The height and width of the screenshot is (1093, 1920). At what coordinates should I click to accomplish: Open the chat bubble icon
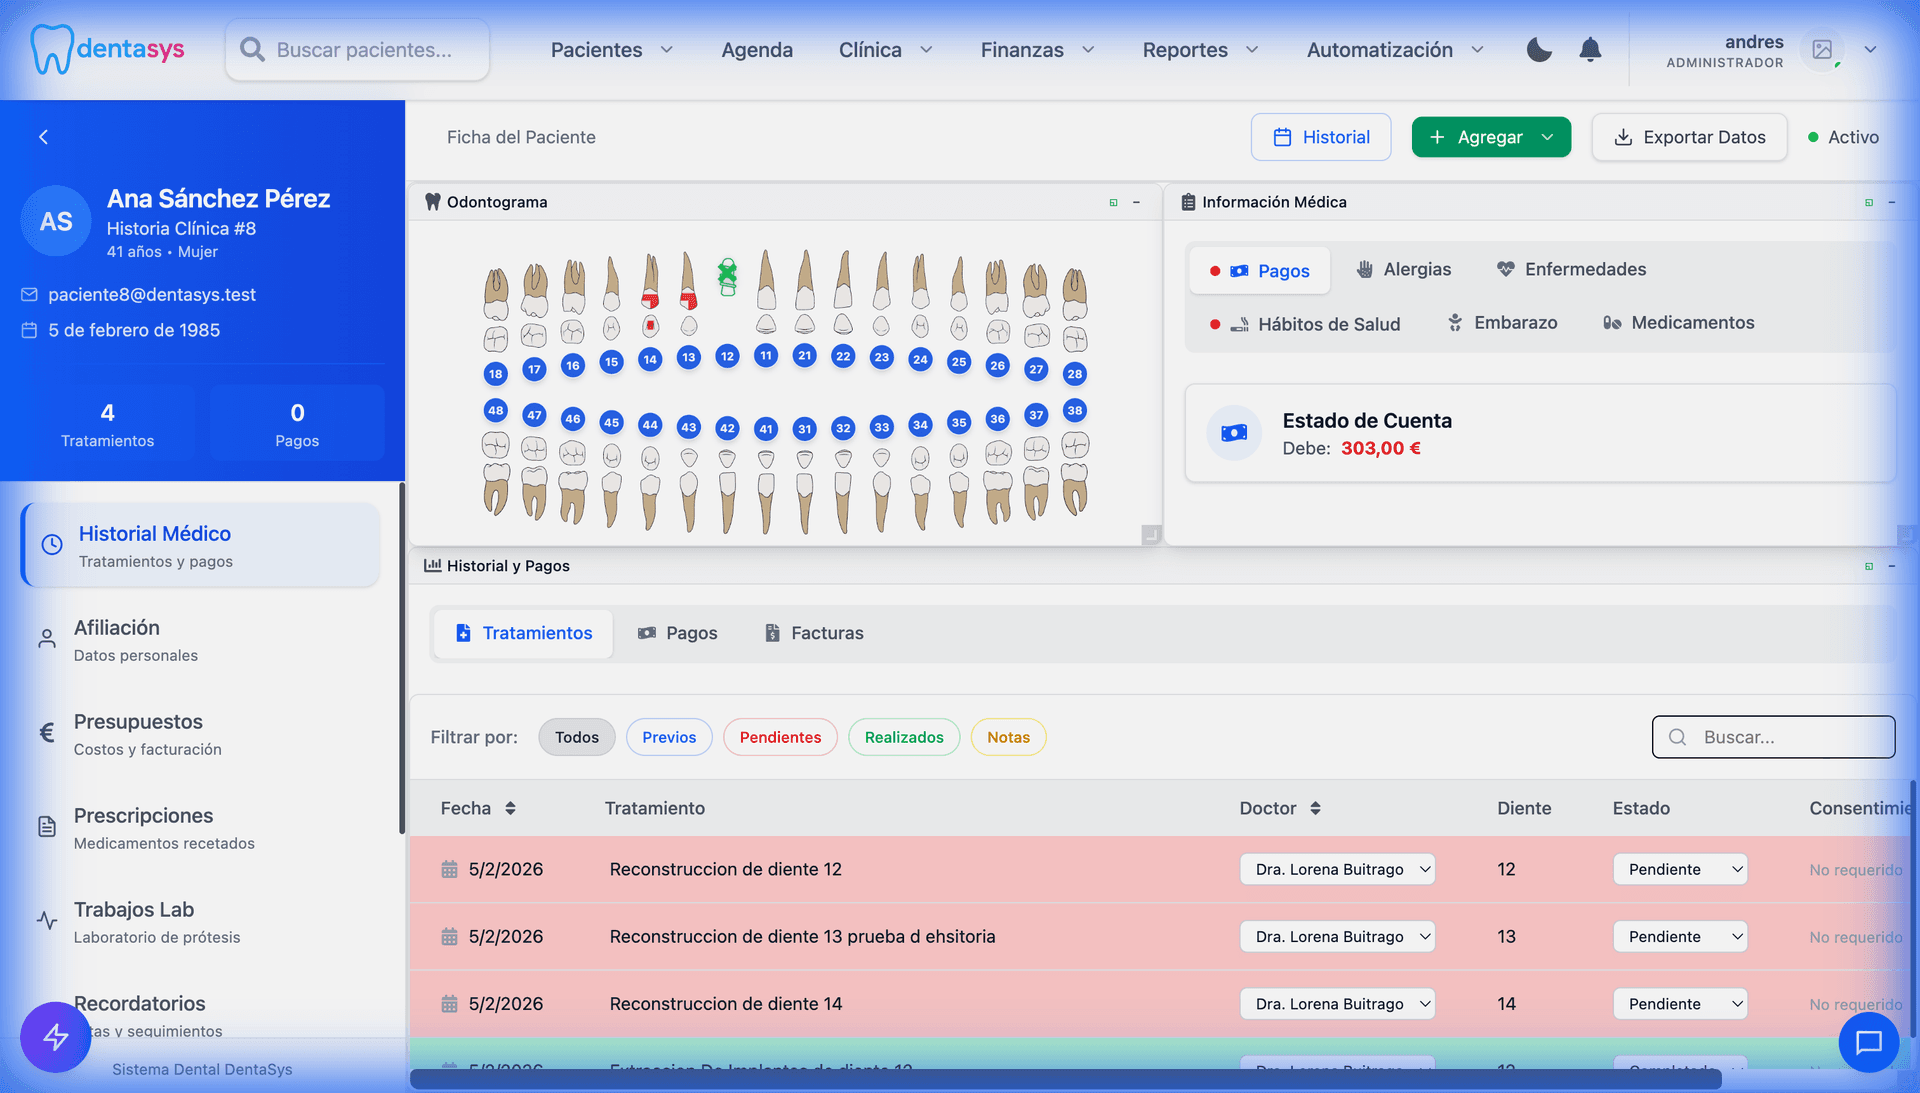pos(1868,1042)
